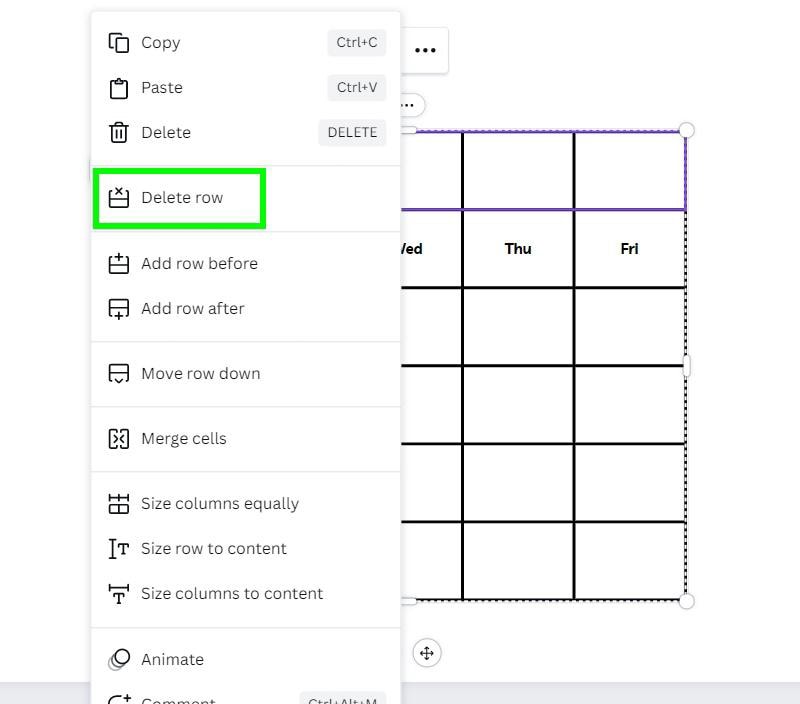Click the Delete row icon
Screen dimensions: 800x704
click(x=119, y=197)
